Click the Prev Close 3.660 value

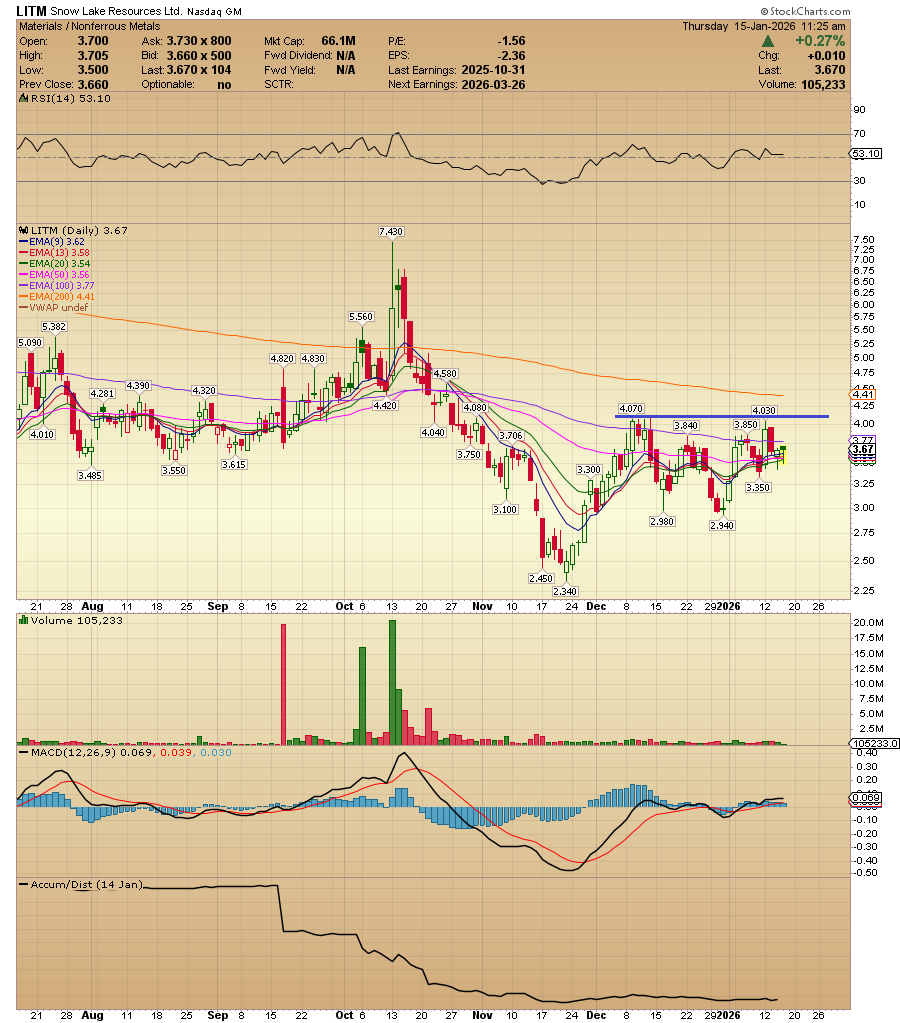93,85
